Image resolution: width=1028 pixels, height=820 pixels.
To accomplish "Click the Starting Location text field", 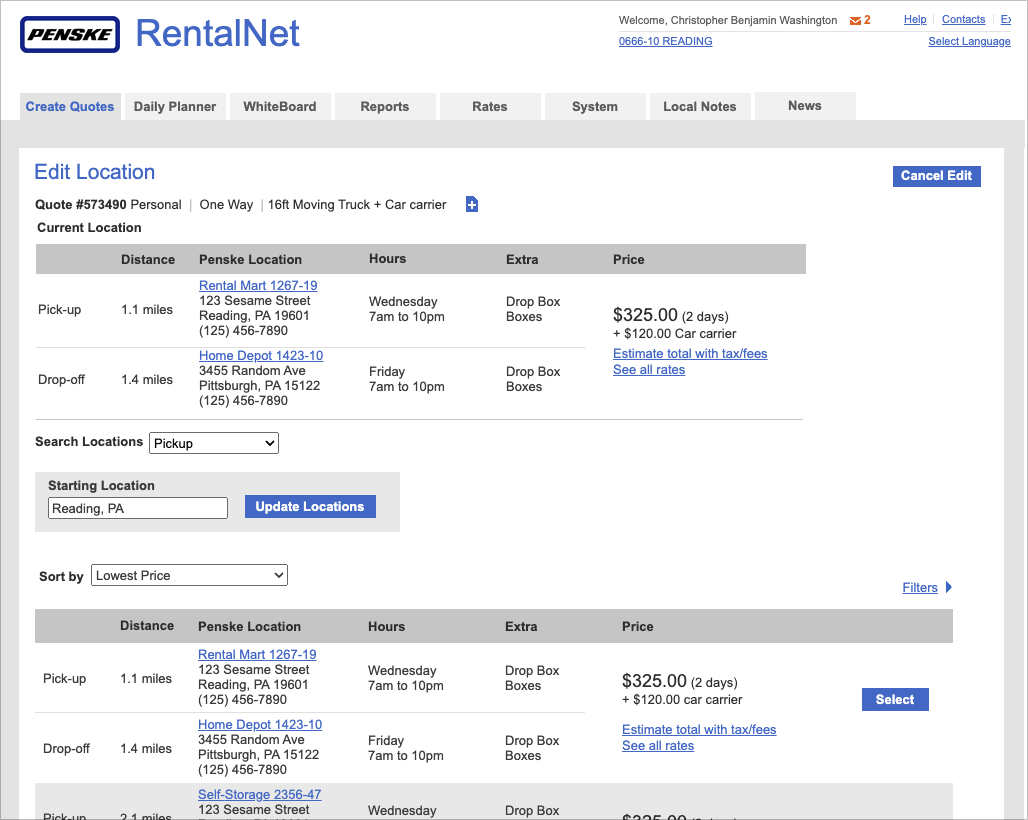I will [138, 509].
